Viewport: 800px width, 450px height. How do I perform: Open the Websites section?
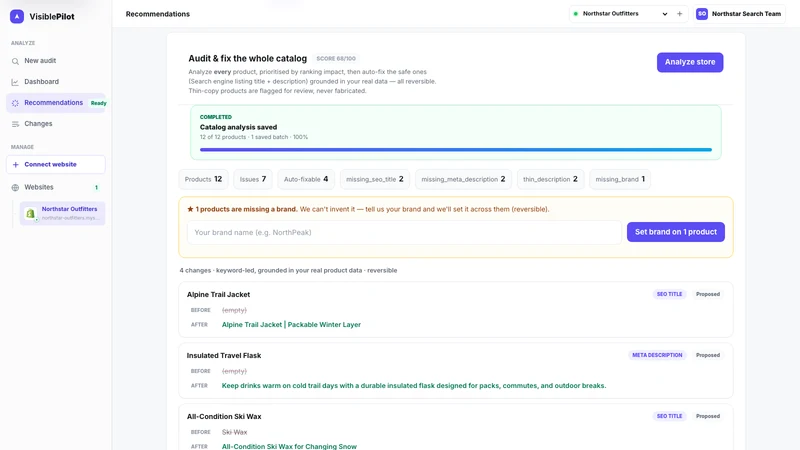coord(56,187)
